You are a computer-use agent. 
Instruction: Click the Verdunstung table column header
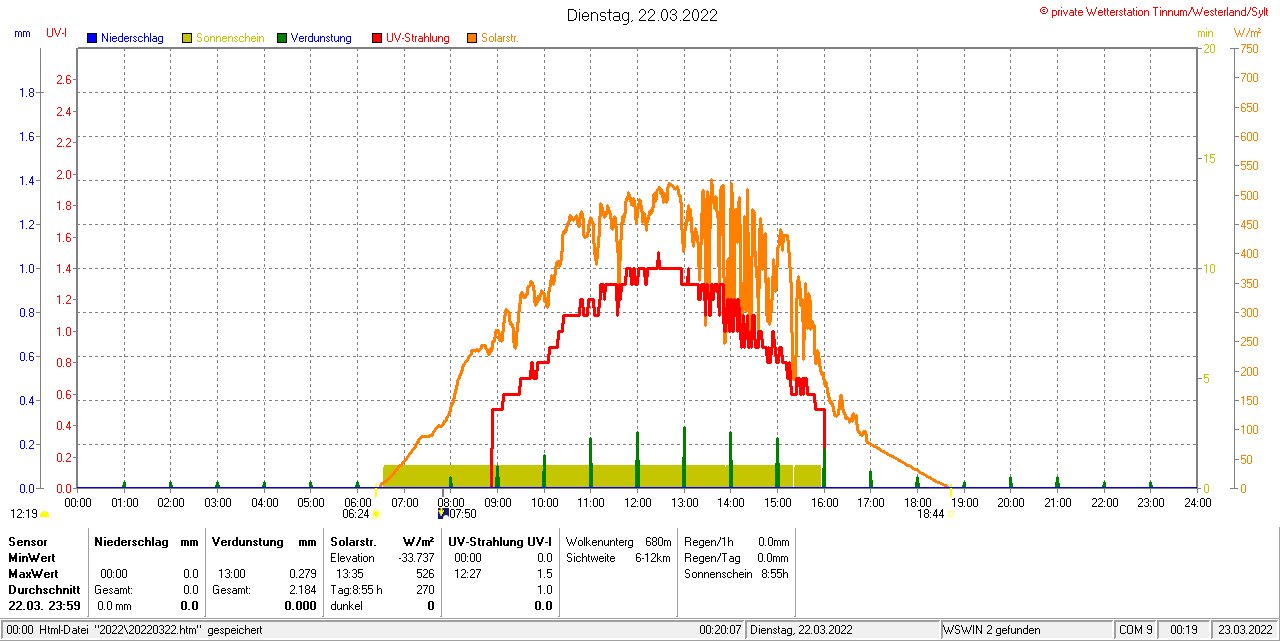click(x=248, y=541)
